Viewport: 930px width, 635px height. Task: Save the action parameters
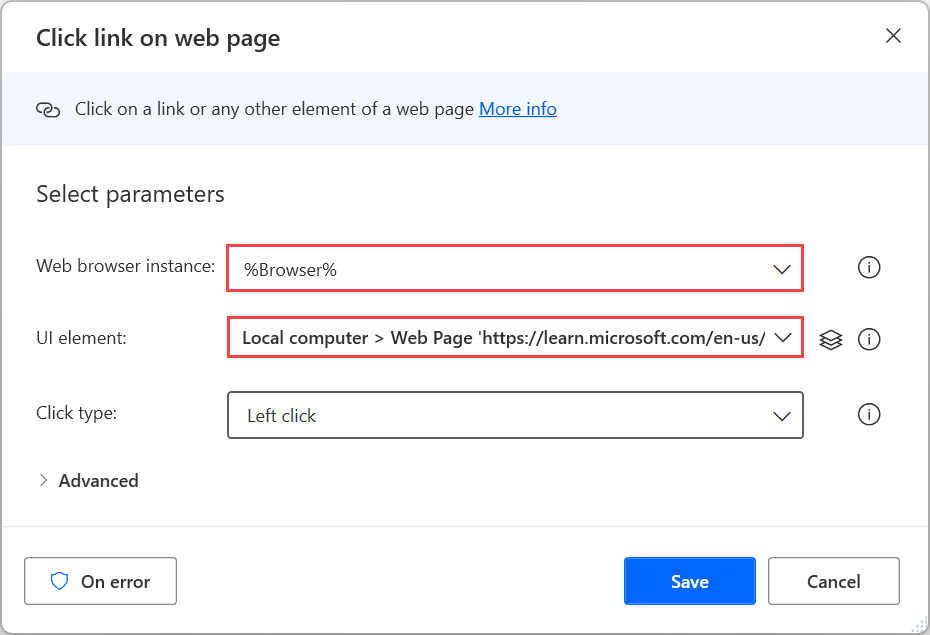pos(689,581)
